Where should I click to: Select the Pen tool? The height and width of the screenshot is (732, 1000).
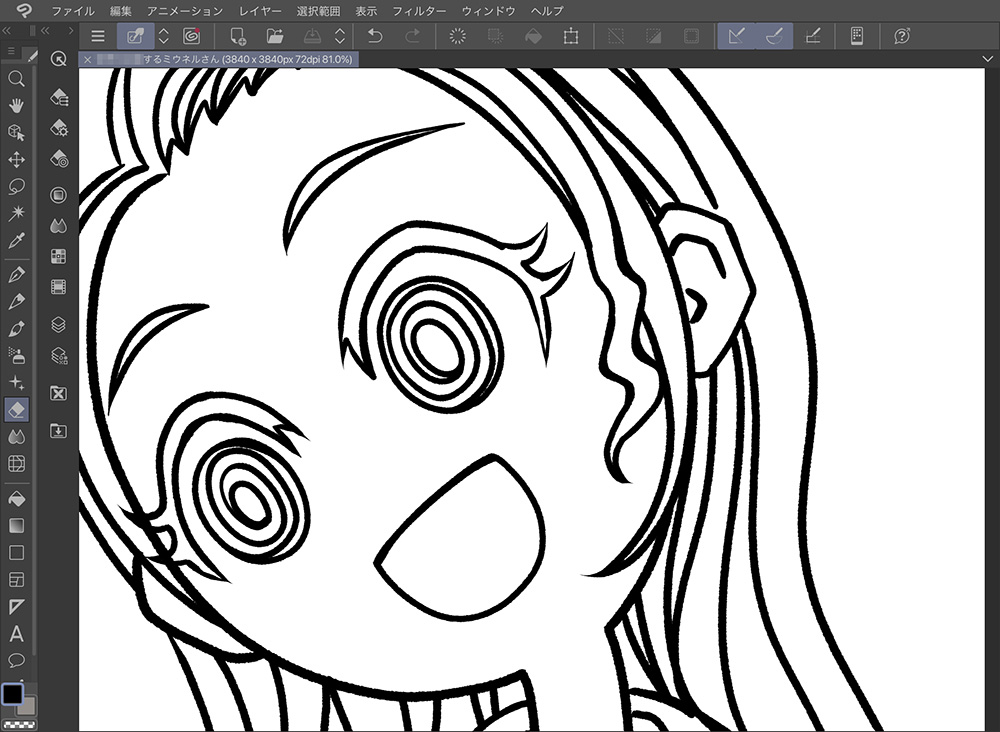tap(17, 274)
